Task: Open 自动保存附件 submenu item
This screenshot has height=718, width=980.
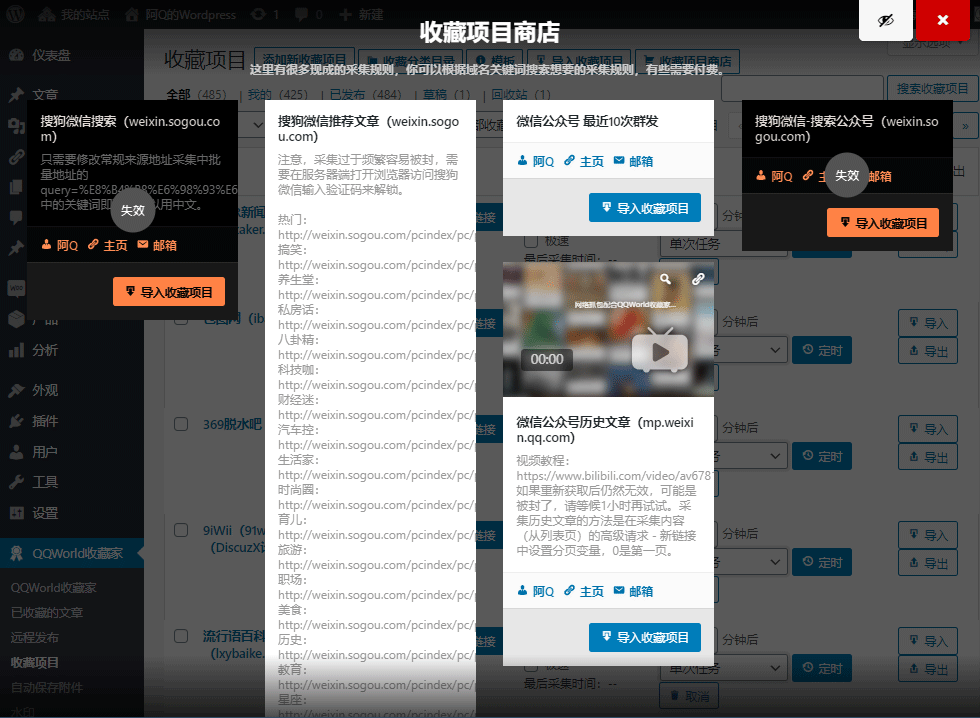Action: pos(47,688)
